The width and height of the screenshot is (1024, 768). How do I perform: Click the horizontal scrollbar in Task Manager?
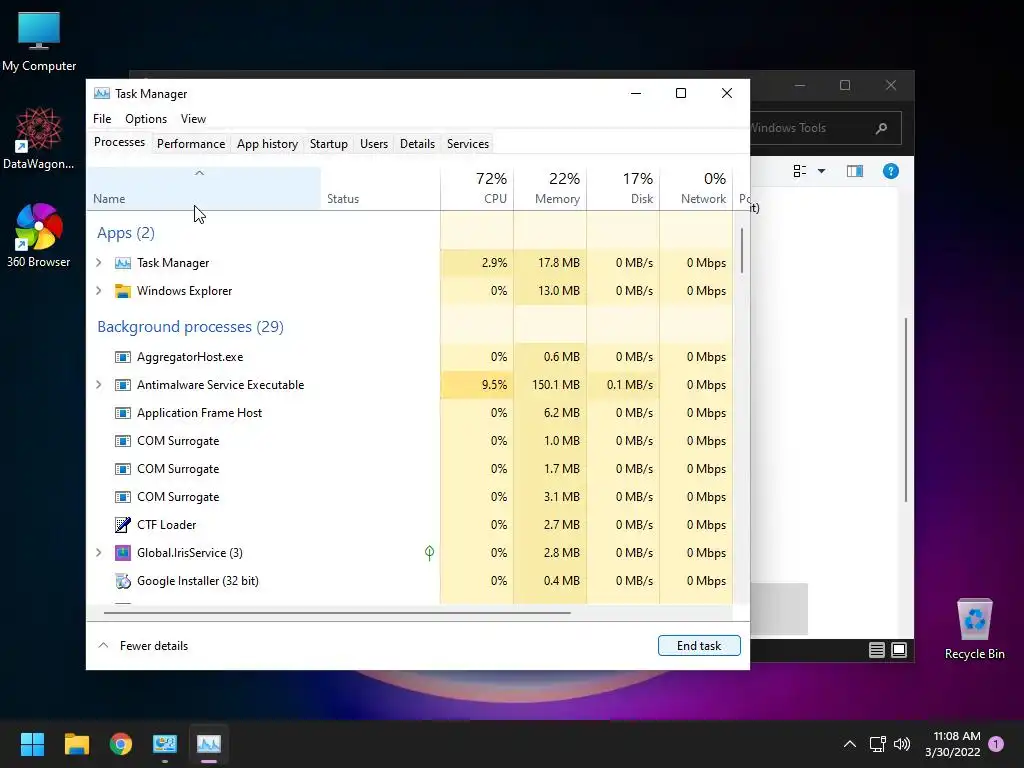tap(337, 613)
